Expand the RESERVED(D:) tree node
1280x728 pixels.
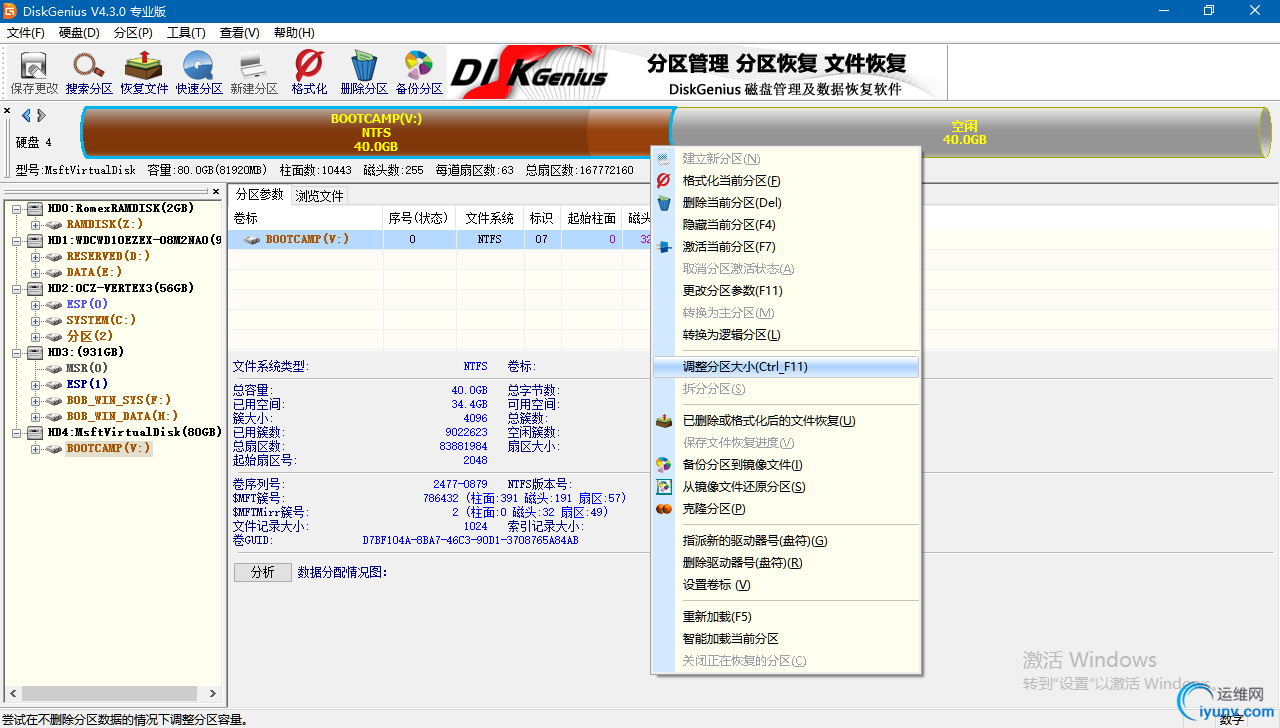(35, 256)
